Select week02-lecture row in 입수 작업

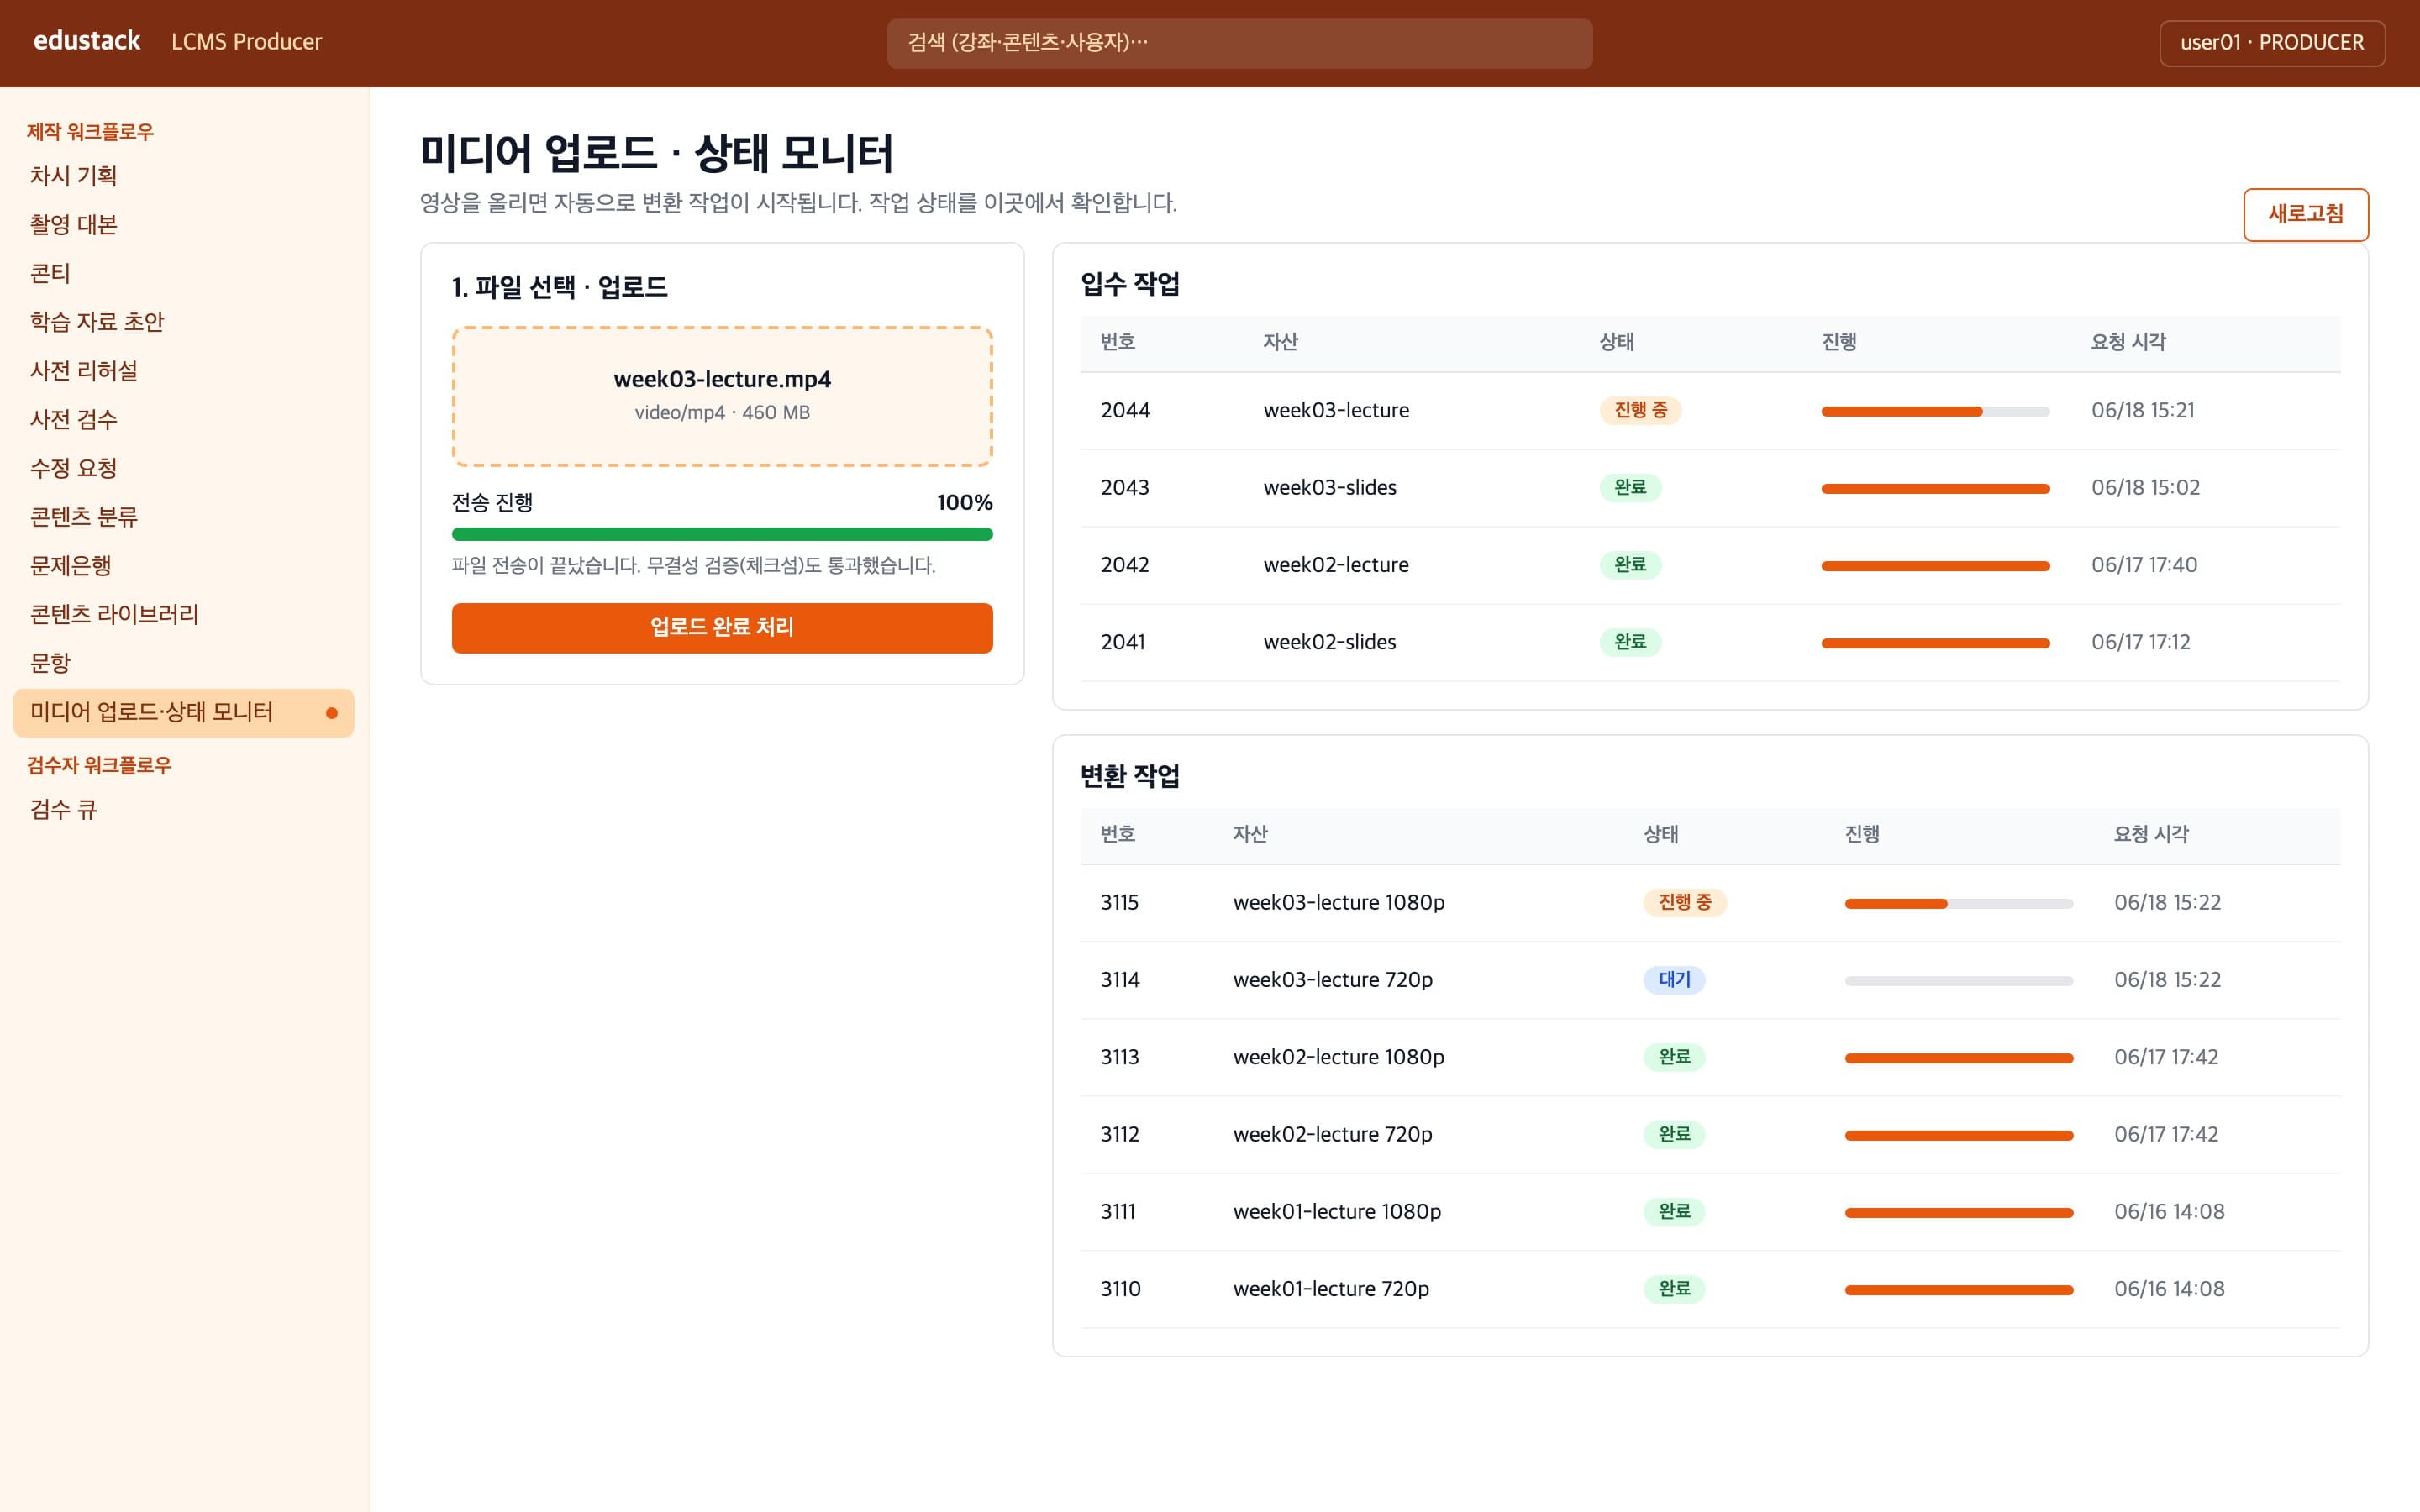(1710, 565)
